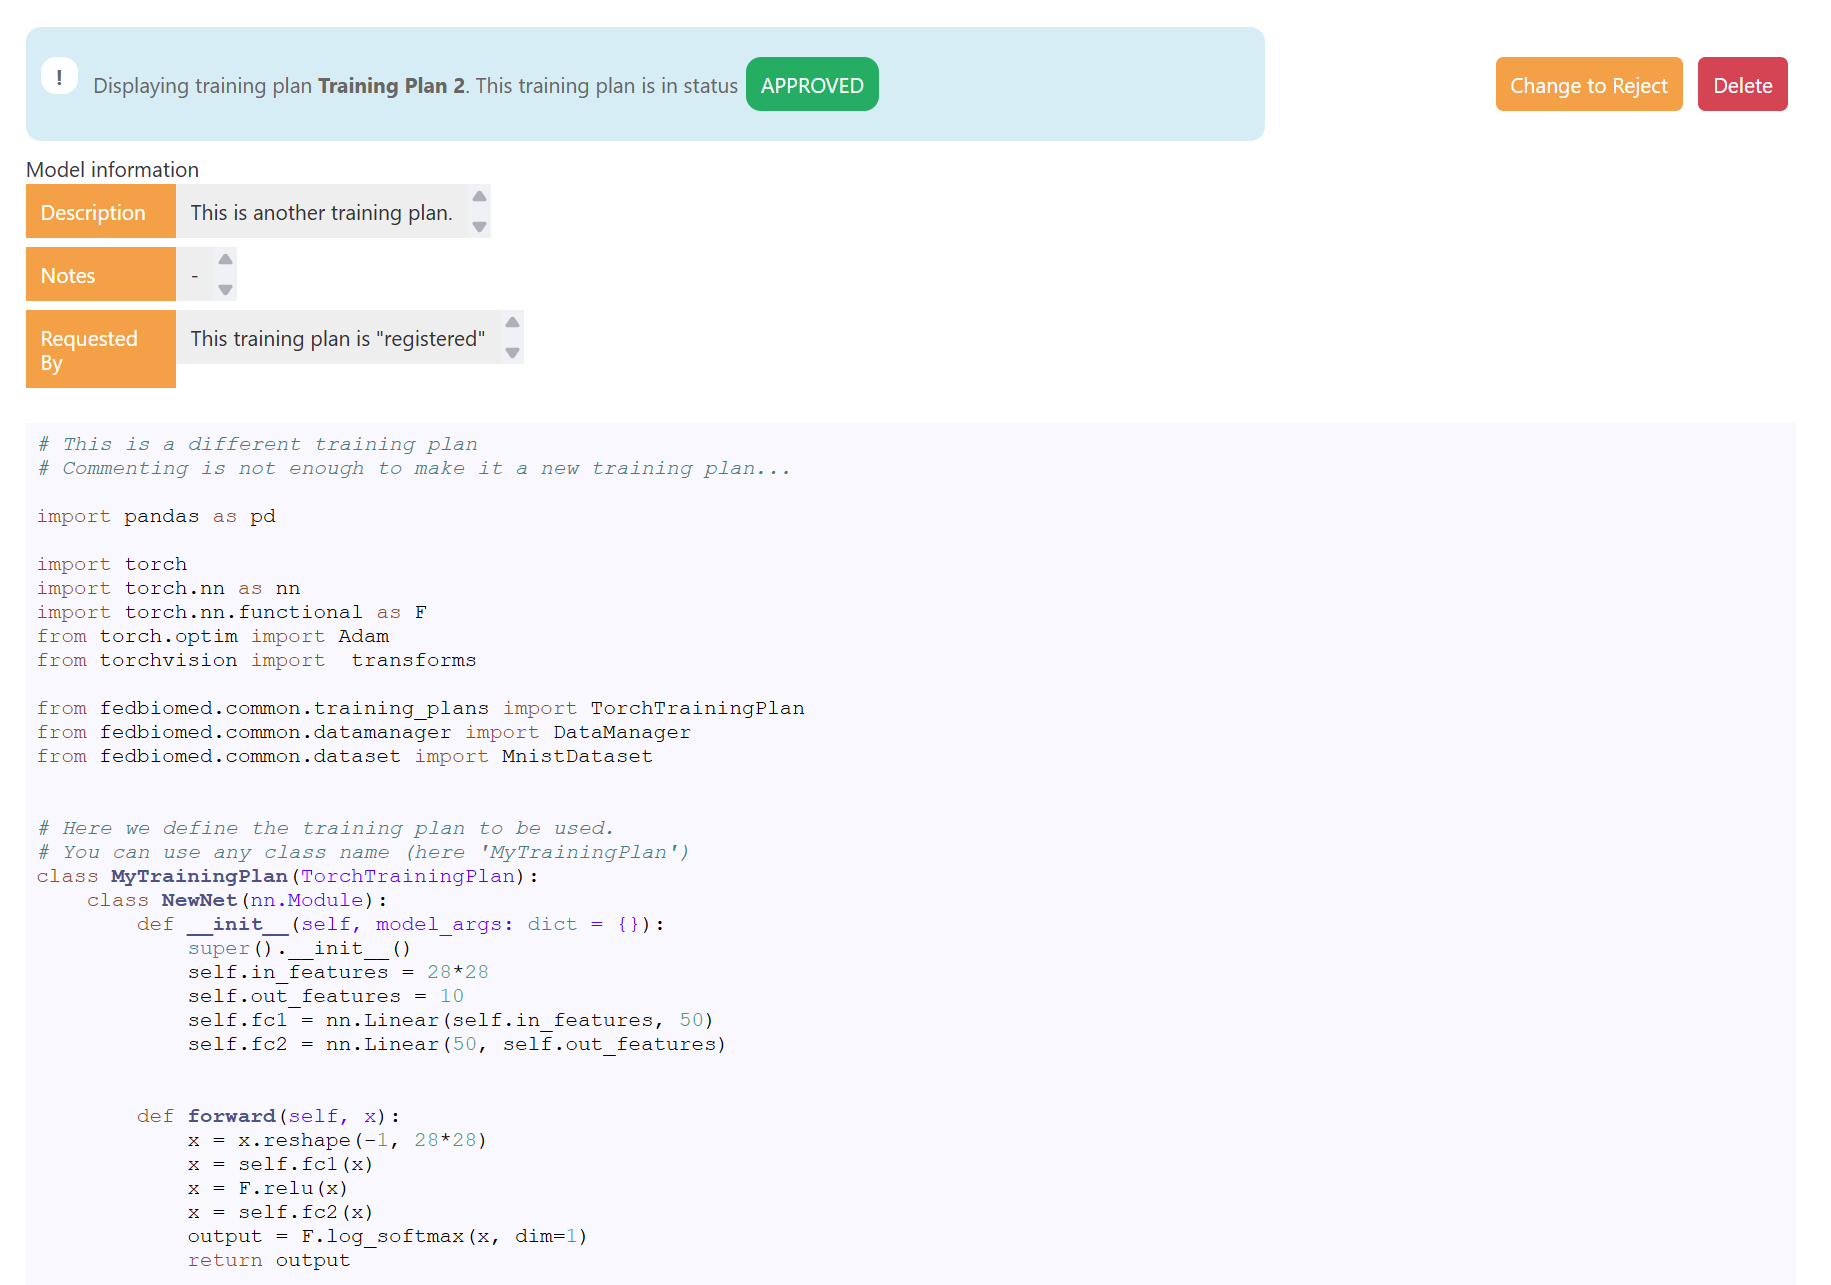This screenshot has height=1285, width=1831.
Task: Click 'self.out_features = 10' line
Action: tap(326, 996)
